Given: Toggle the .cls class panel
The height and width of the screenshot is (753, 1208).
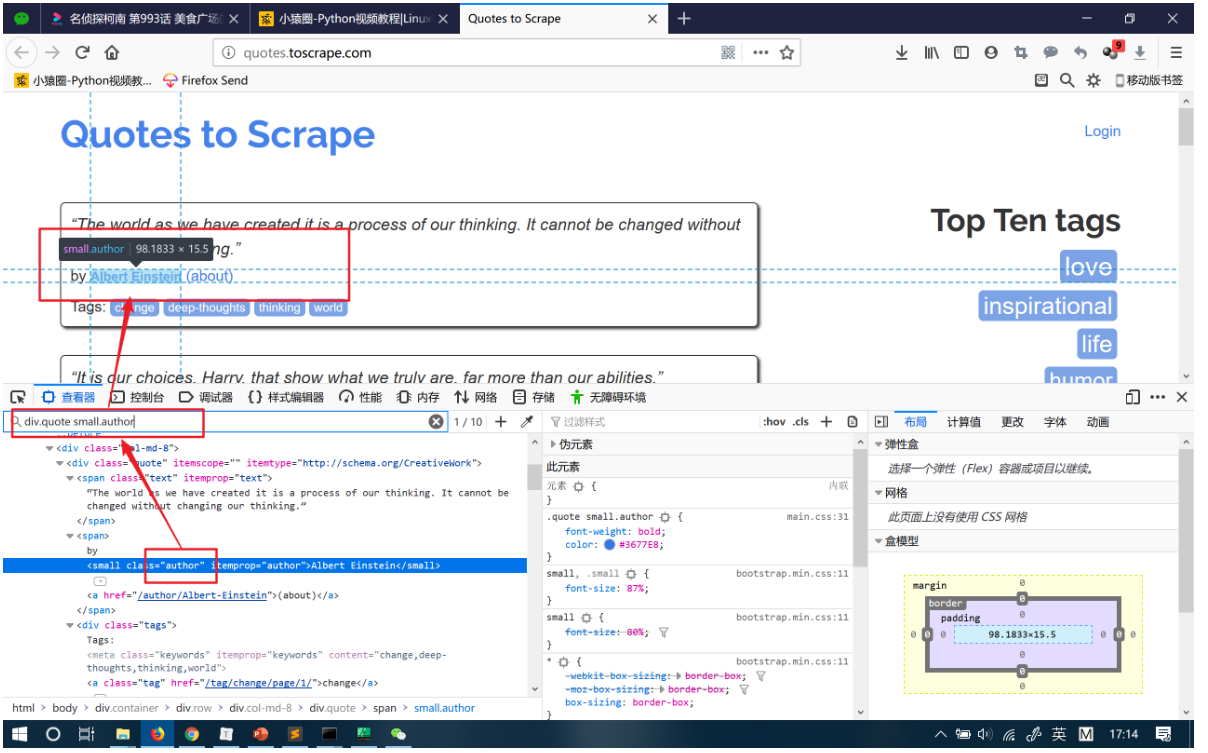Looking at the screenshot, I should (x=801, y=422).
